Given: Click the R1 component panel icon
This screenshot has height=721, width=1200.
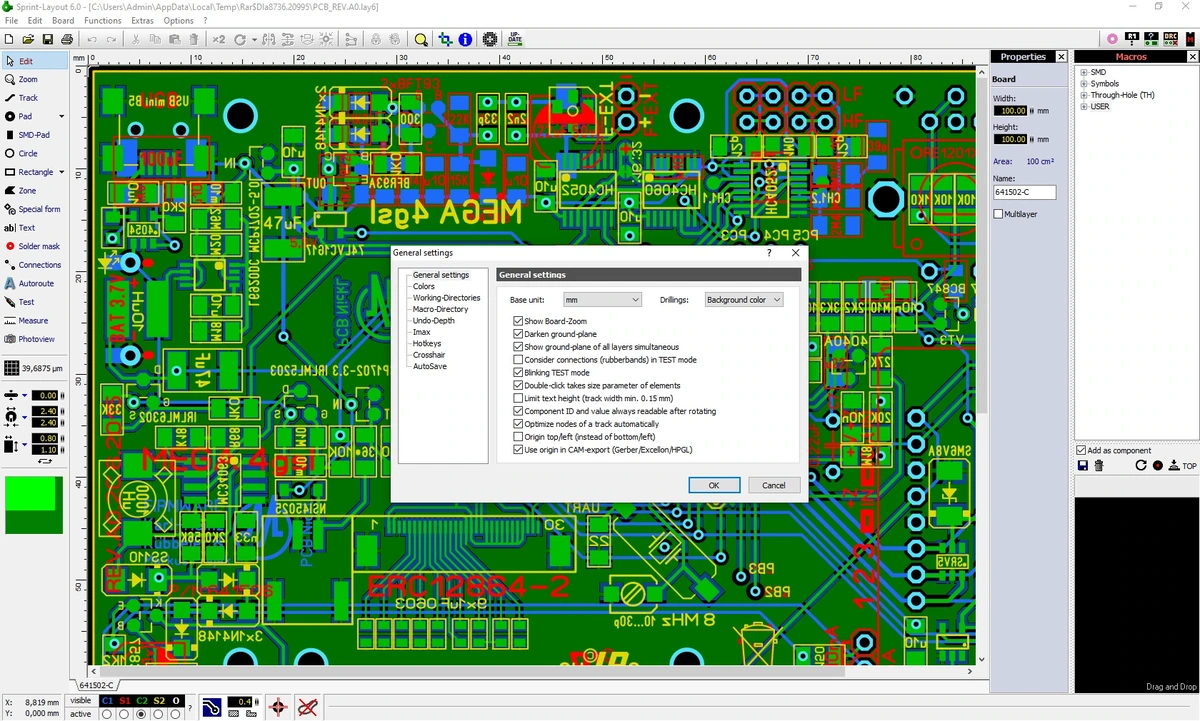Looking at the screenshot, I should pyautogui.click(x=1132, y=38).
